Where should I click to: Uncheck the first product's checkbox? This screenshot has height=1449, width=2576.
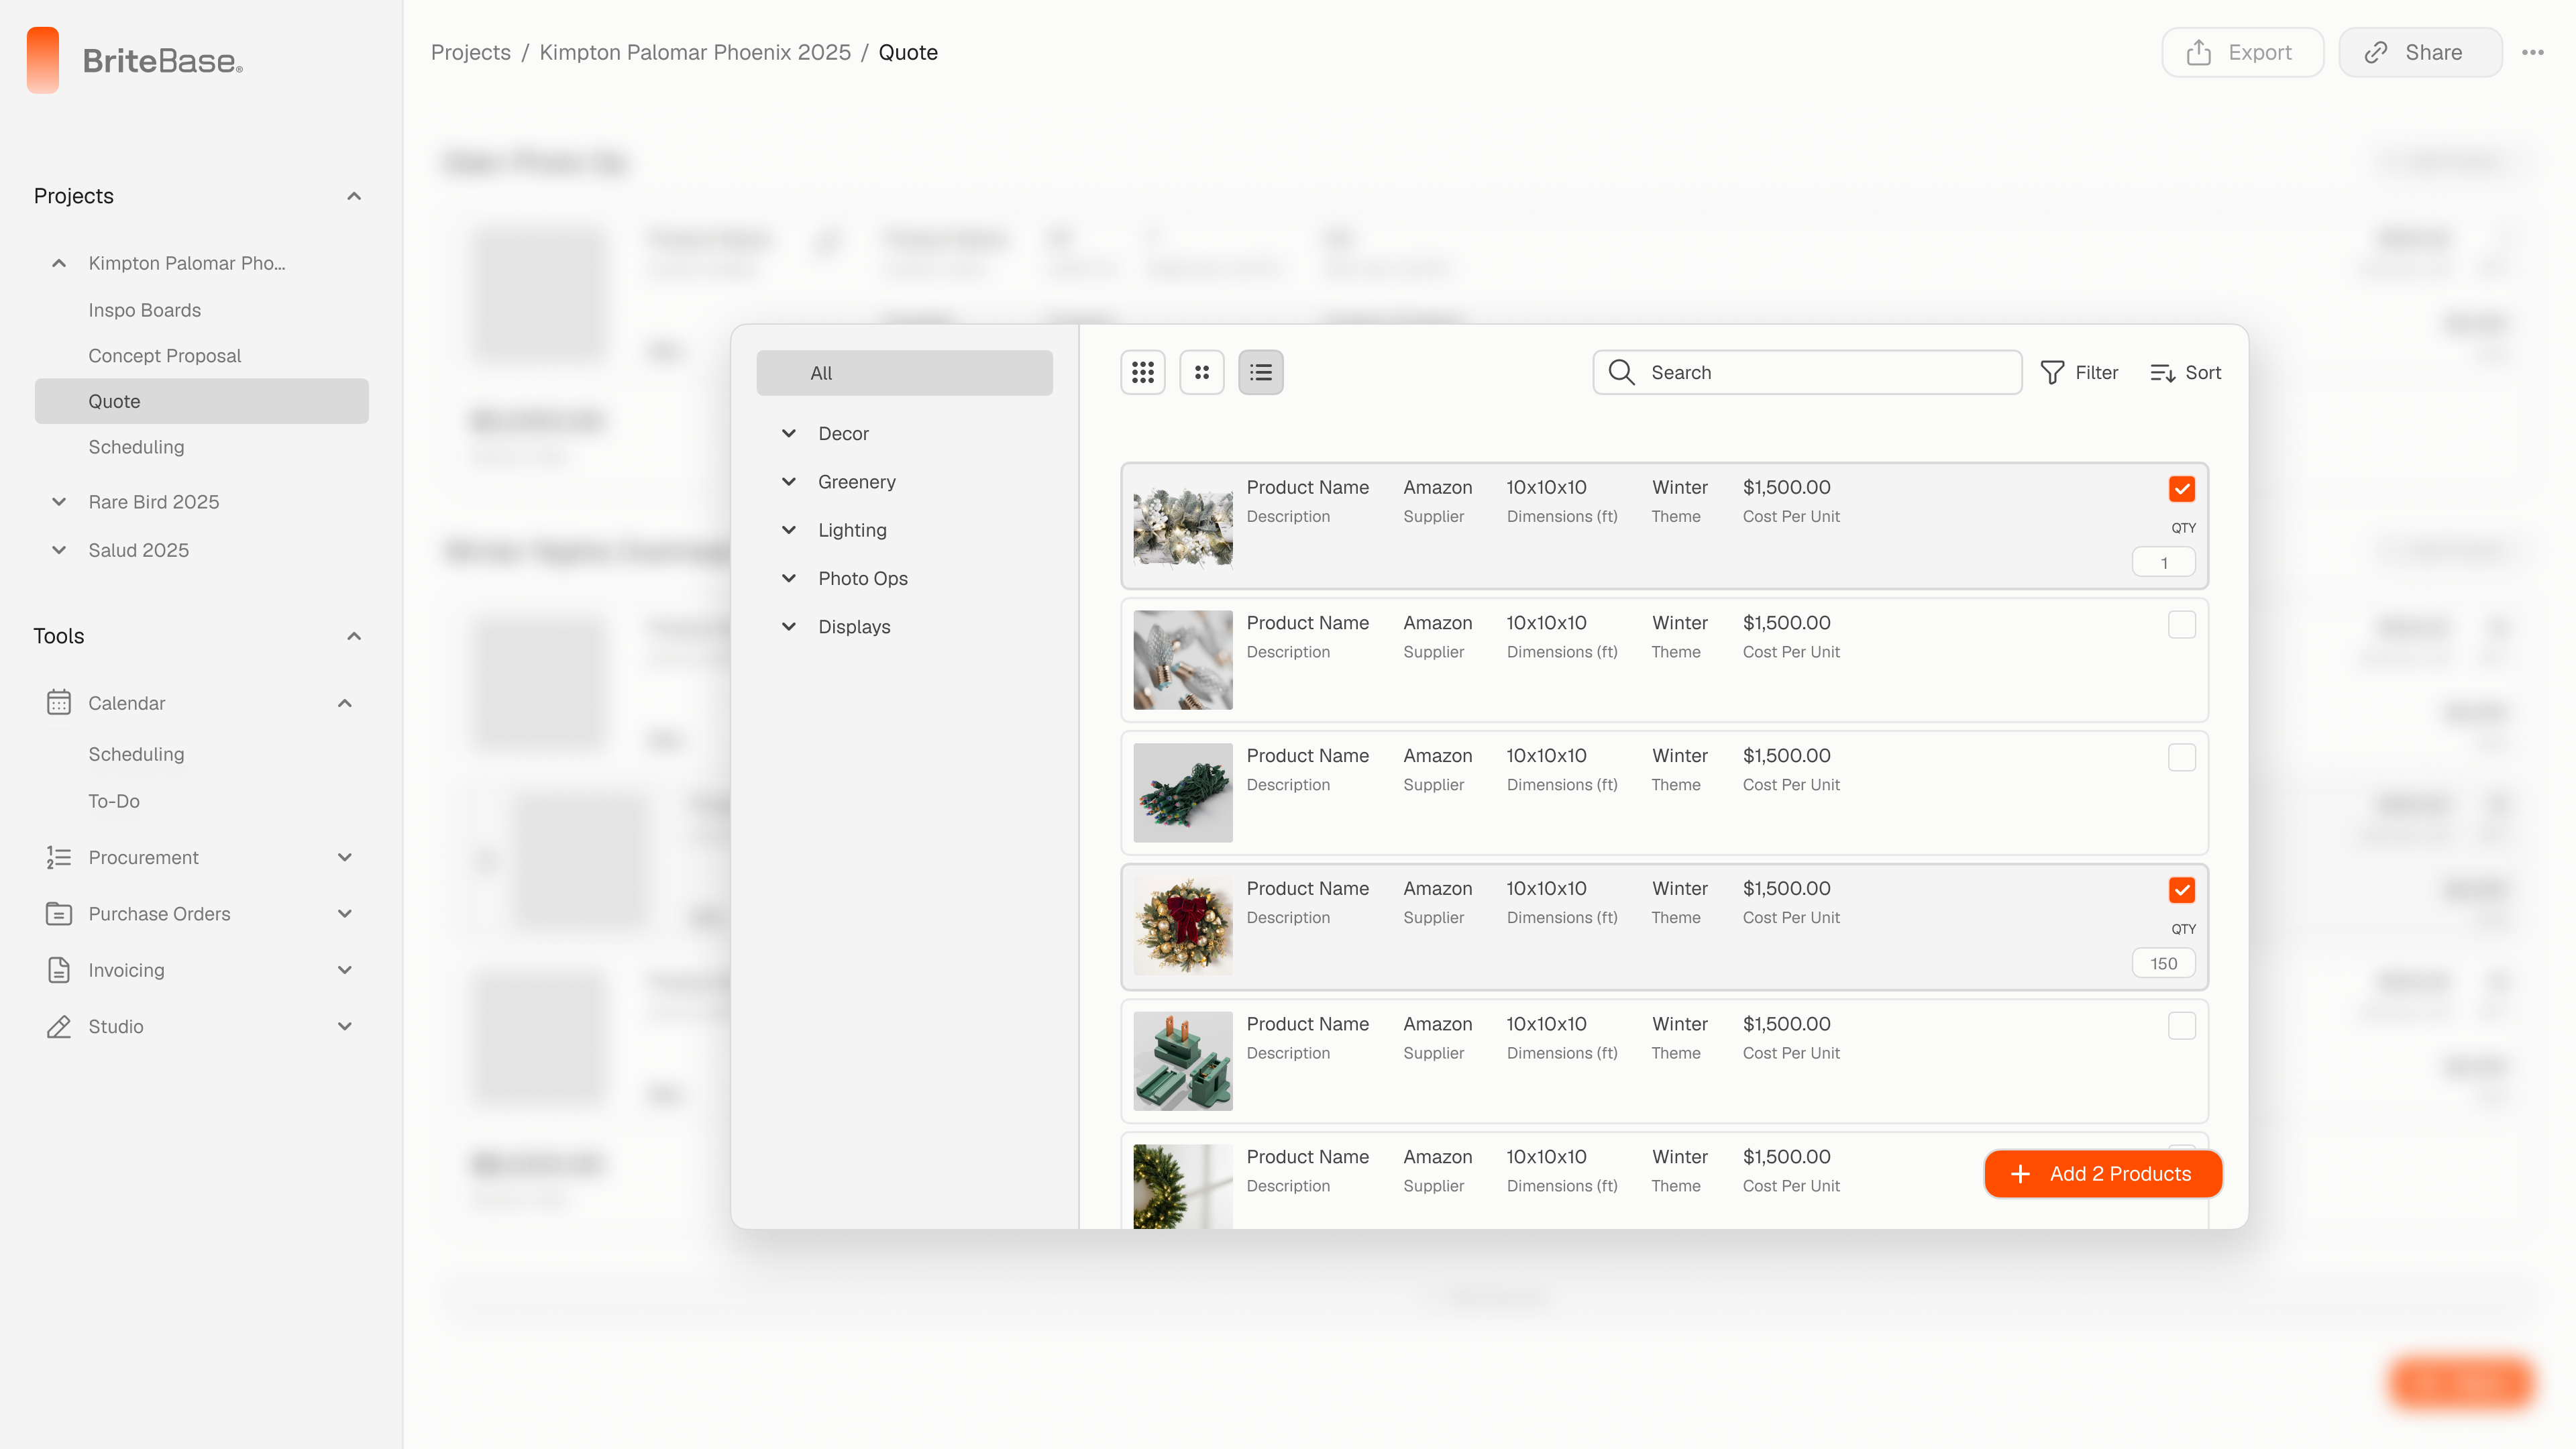[2181, 489]
